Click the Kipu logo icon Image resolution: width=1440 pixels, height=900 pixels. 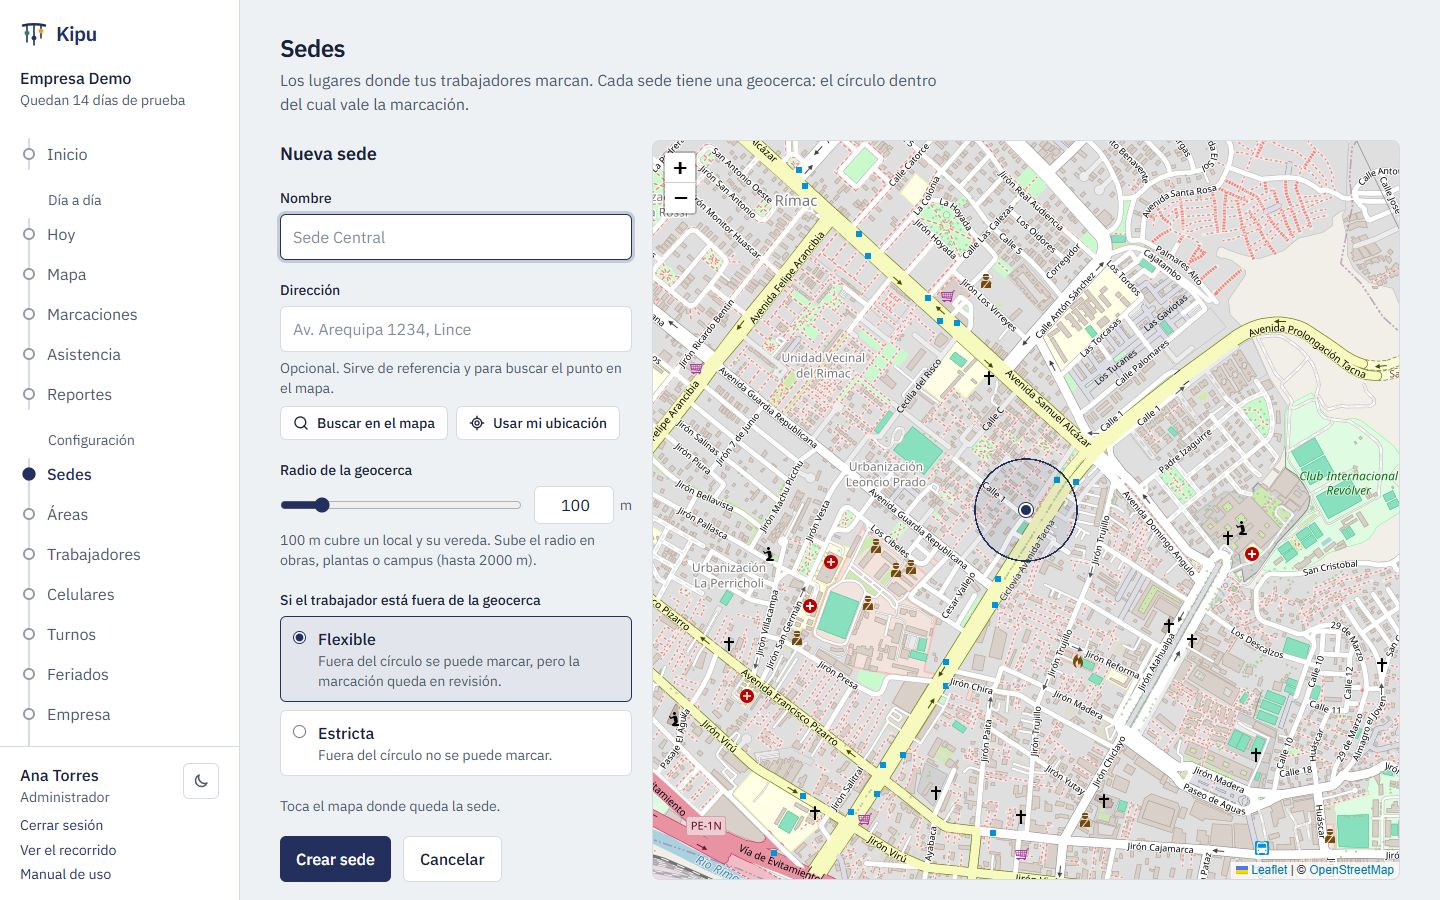[33, 34]
